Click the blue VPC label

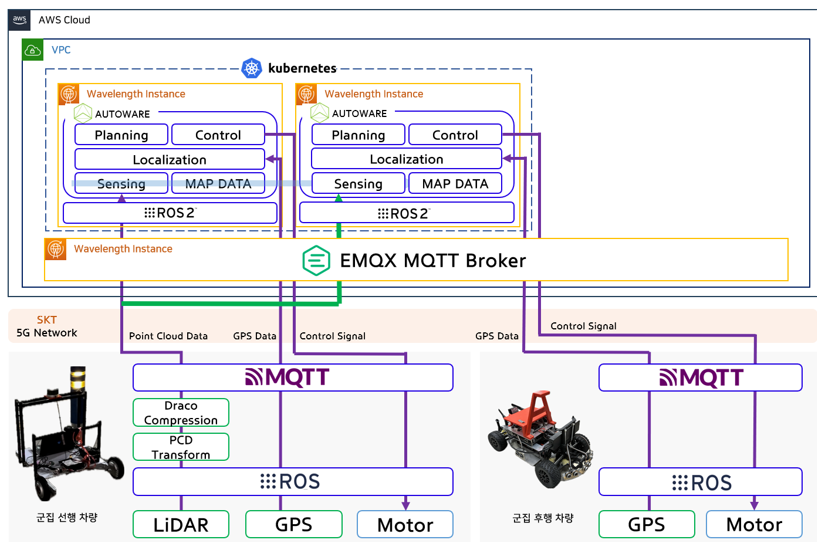[61, 50]
